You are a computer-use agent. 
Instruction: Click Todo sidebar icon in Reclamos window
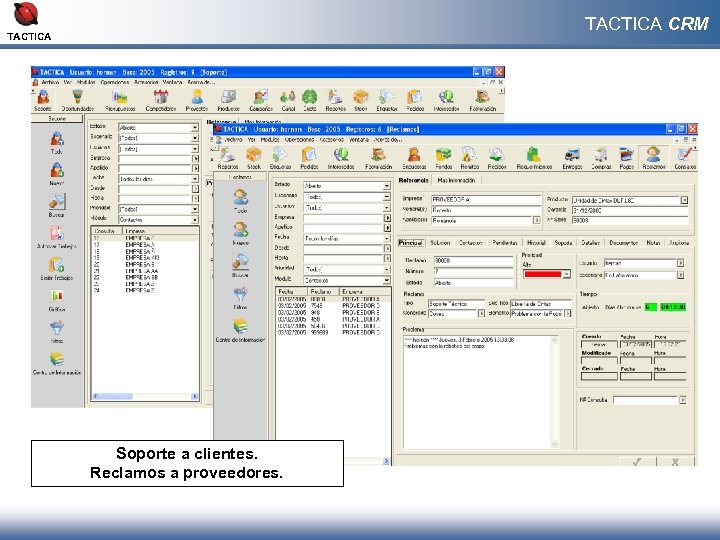click(x=241, y=201)
